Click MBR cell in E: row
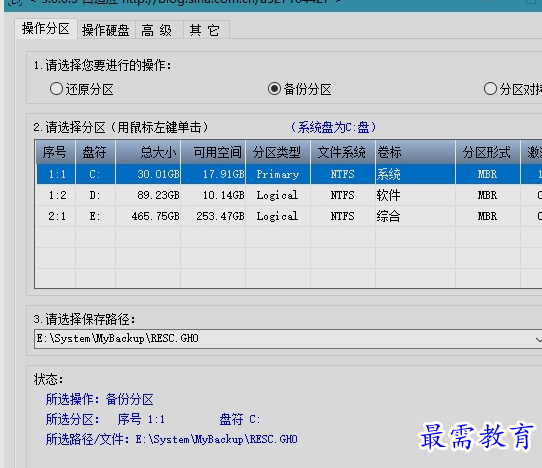The height and width of the screenshot is (468, 542). [487, 216]
